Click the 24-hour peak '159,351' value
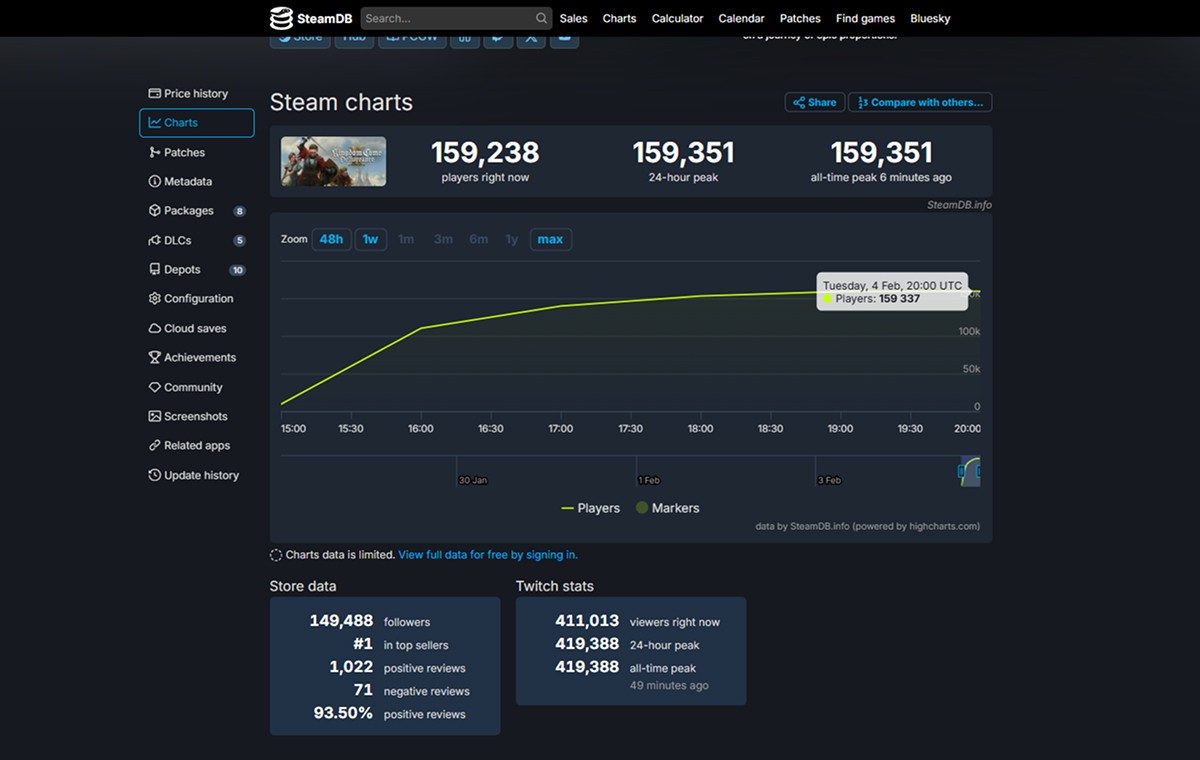Viewport: 1200px width, 760px height. click(x=684, y=152)
